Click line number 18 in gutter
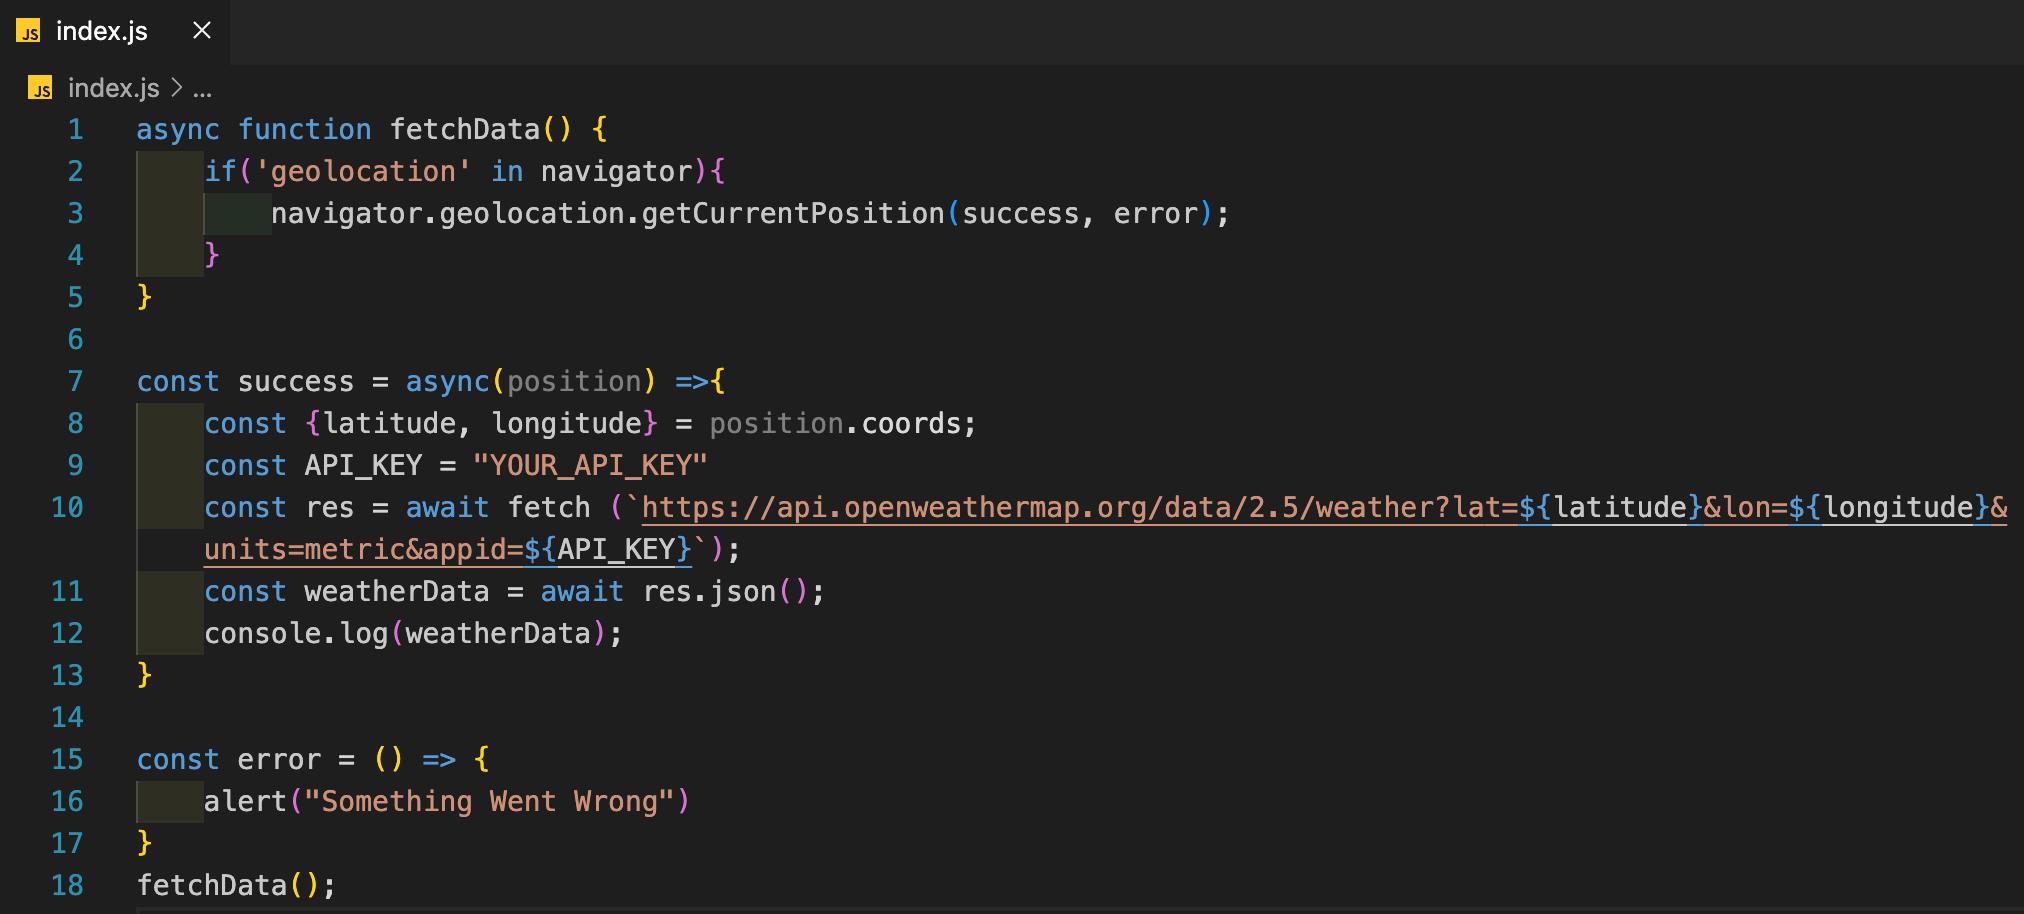This screenshot has width=2024, height=914. tap(67, 886)
